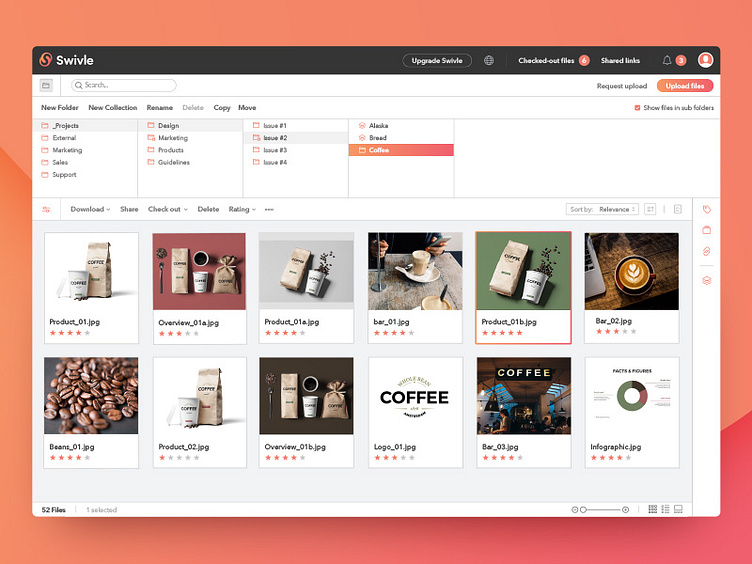Uncheck Show files in sub folders
Viewport: 752px width, 564px height.
637,108
